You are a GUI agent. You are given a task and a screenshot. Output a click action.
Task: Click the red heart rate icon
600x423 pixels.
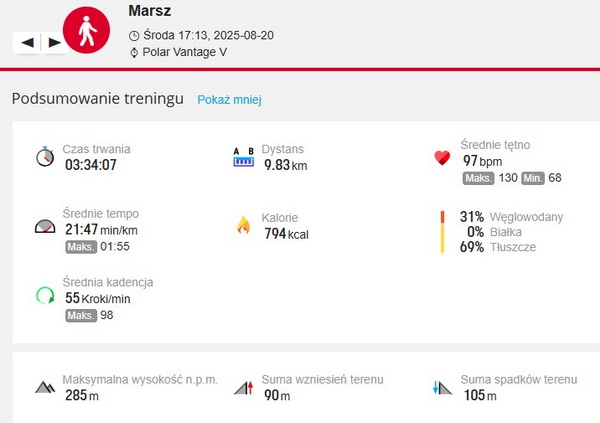click(x=442, y=157)
